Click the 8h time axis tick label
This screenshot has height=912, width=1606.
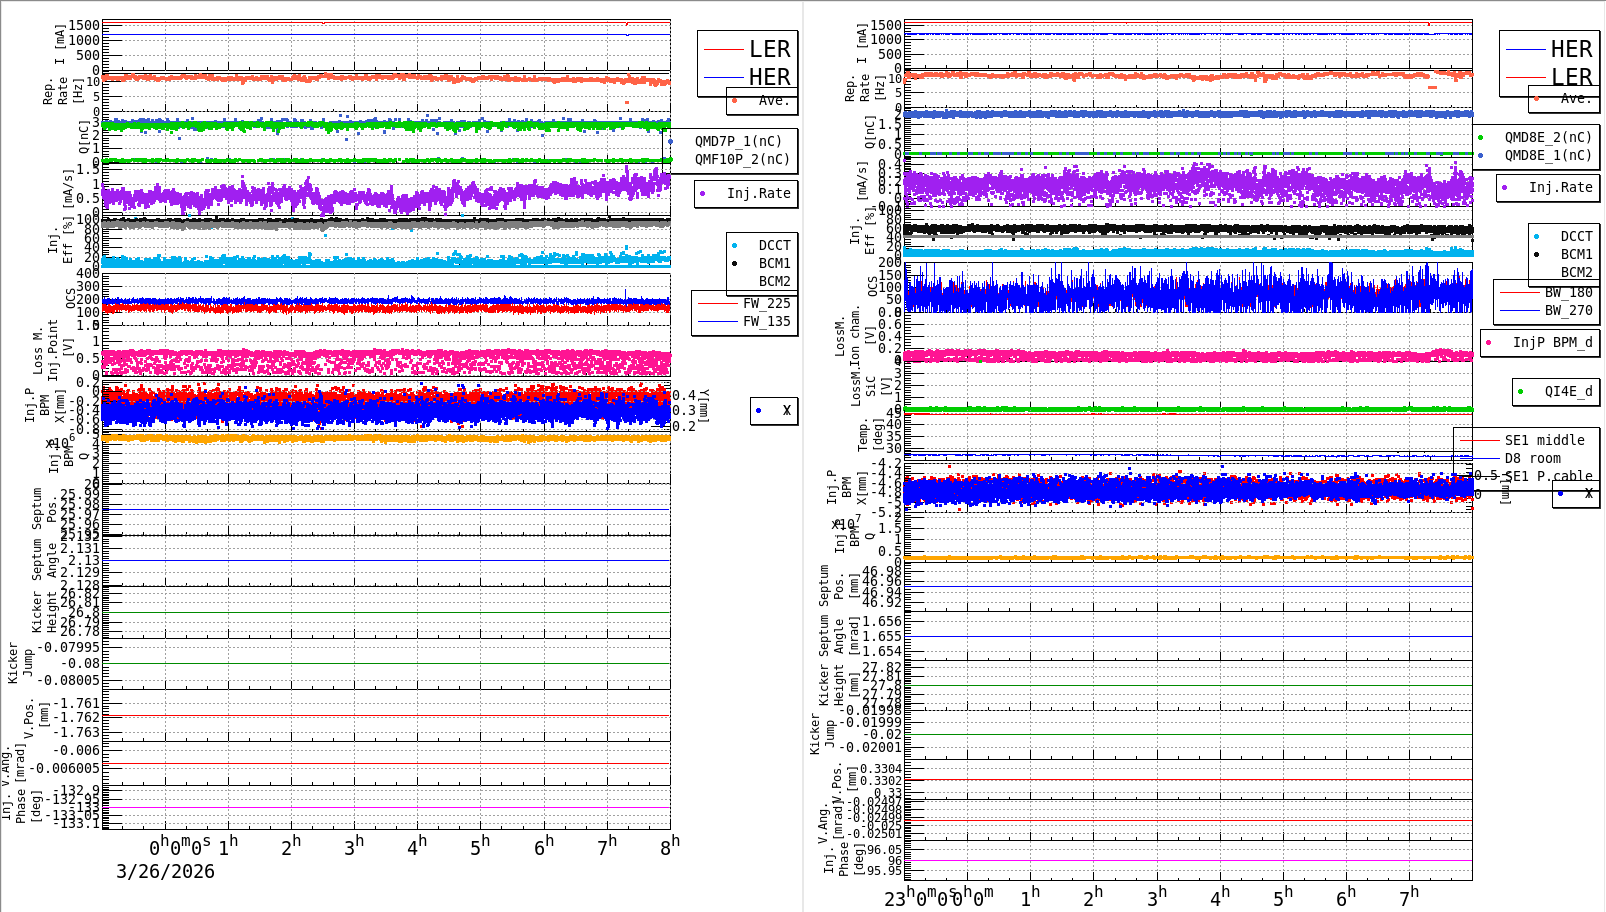(670, 845)
